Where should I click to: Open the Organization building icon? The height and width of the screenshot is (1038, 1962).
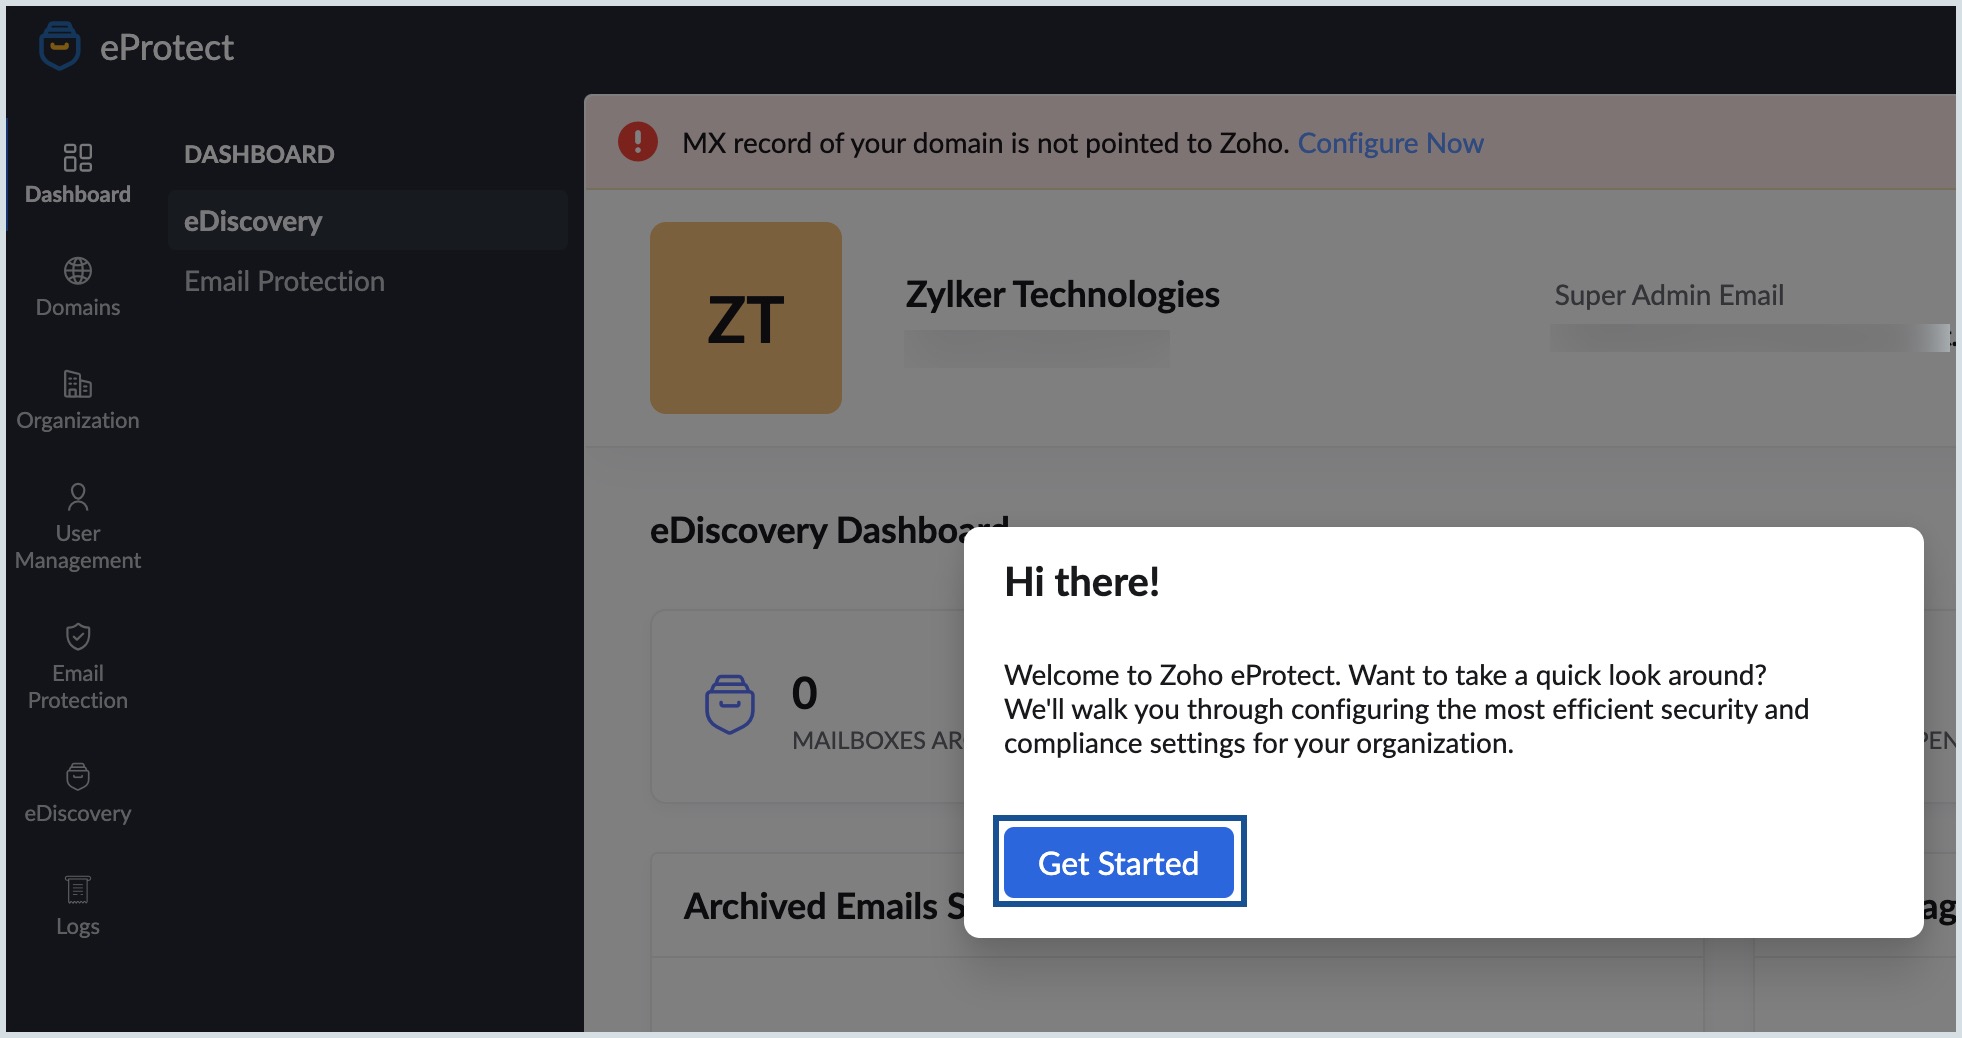tap(78, 384)
